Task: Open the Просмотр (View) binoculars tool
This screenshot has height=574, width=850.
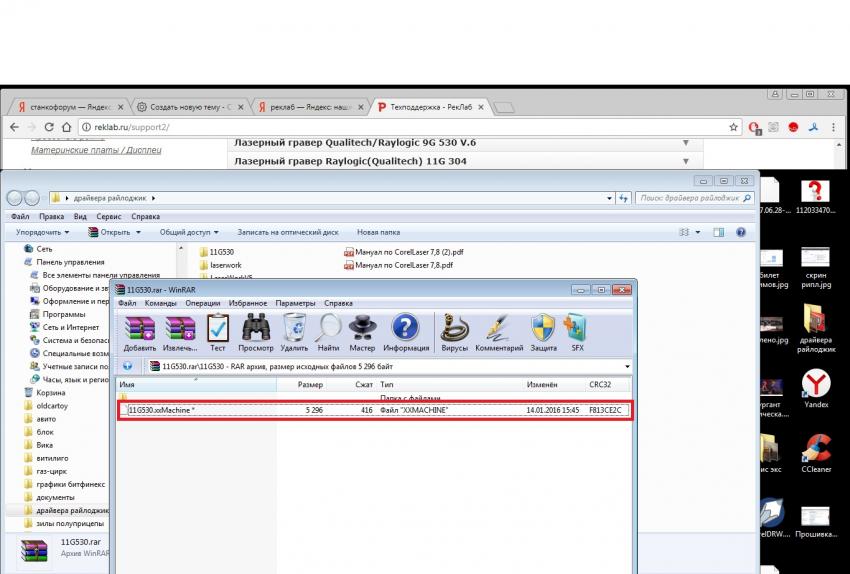Action: coord(255,332)
